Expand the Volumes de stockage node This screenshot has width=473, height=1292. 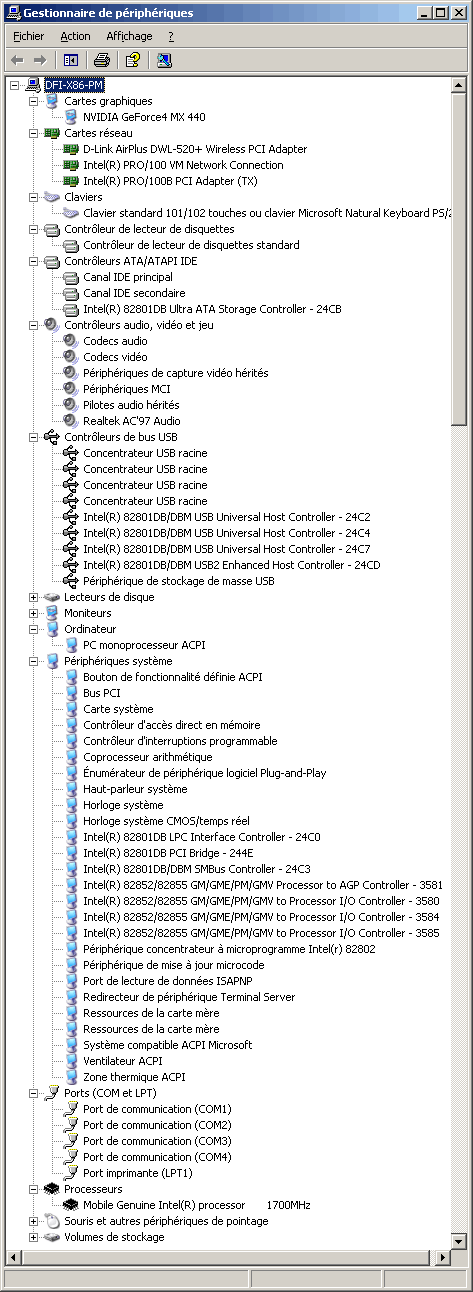click(x=34, y=1237)
